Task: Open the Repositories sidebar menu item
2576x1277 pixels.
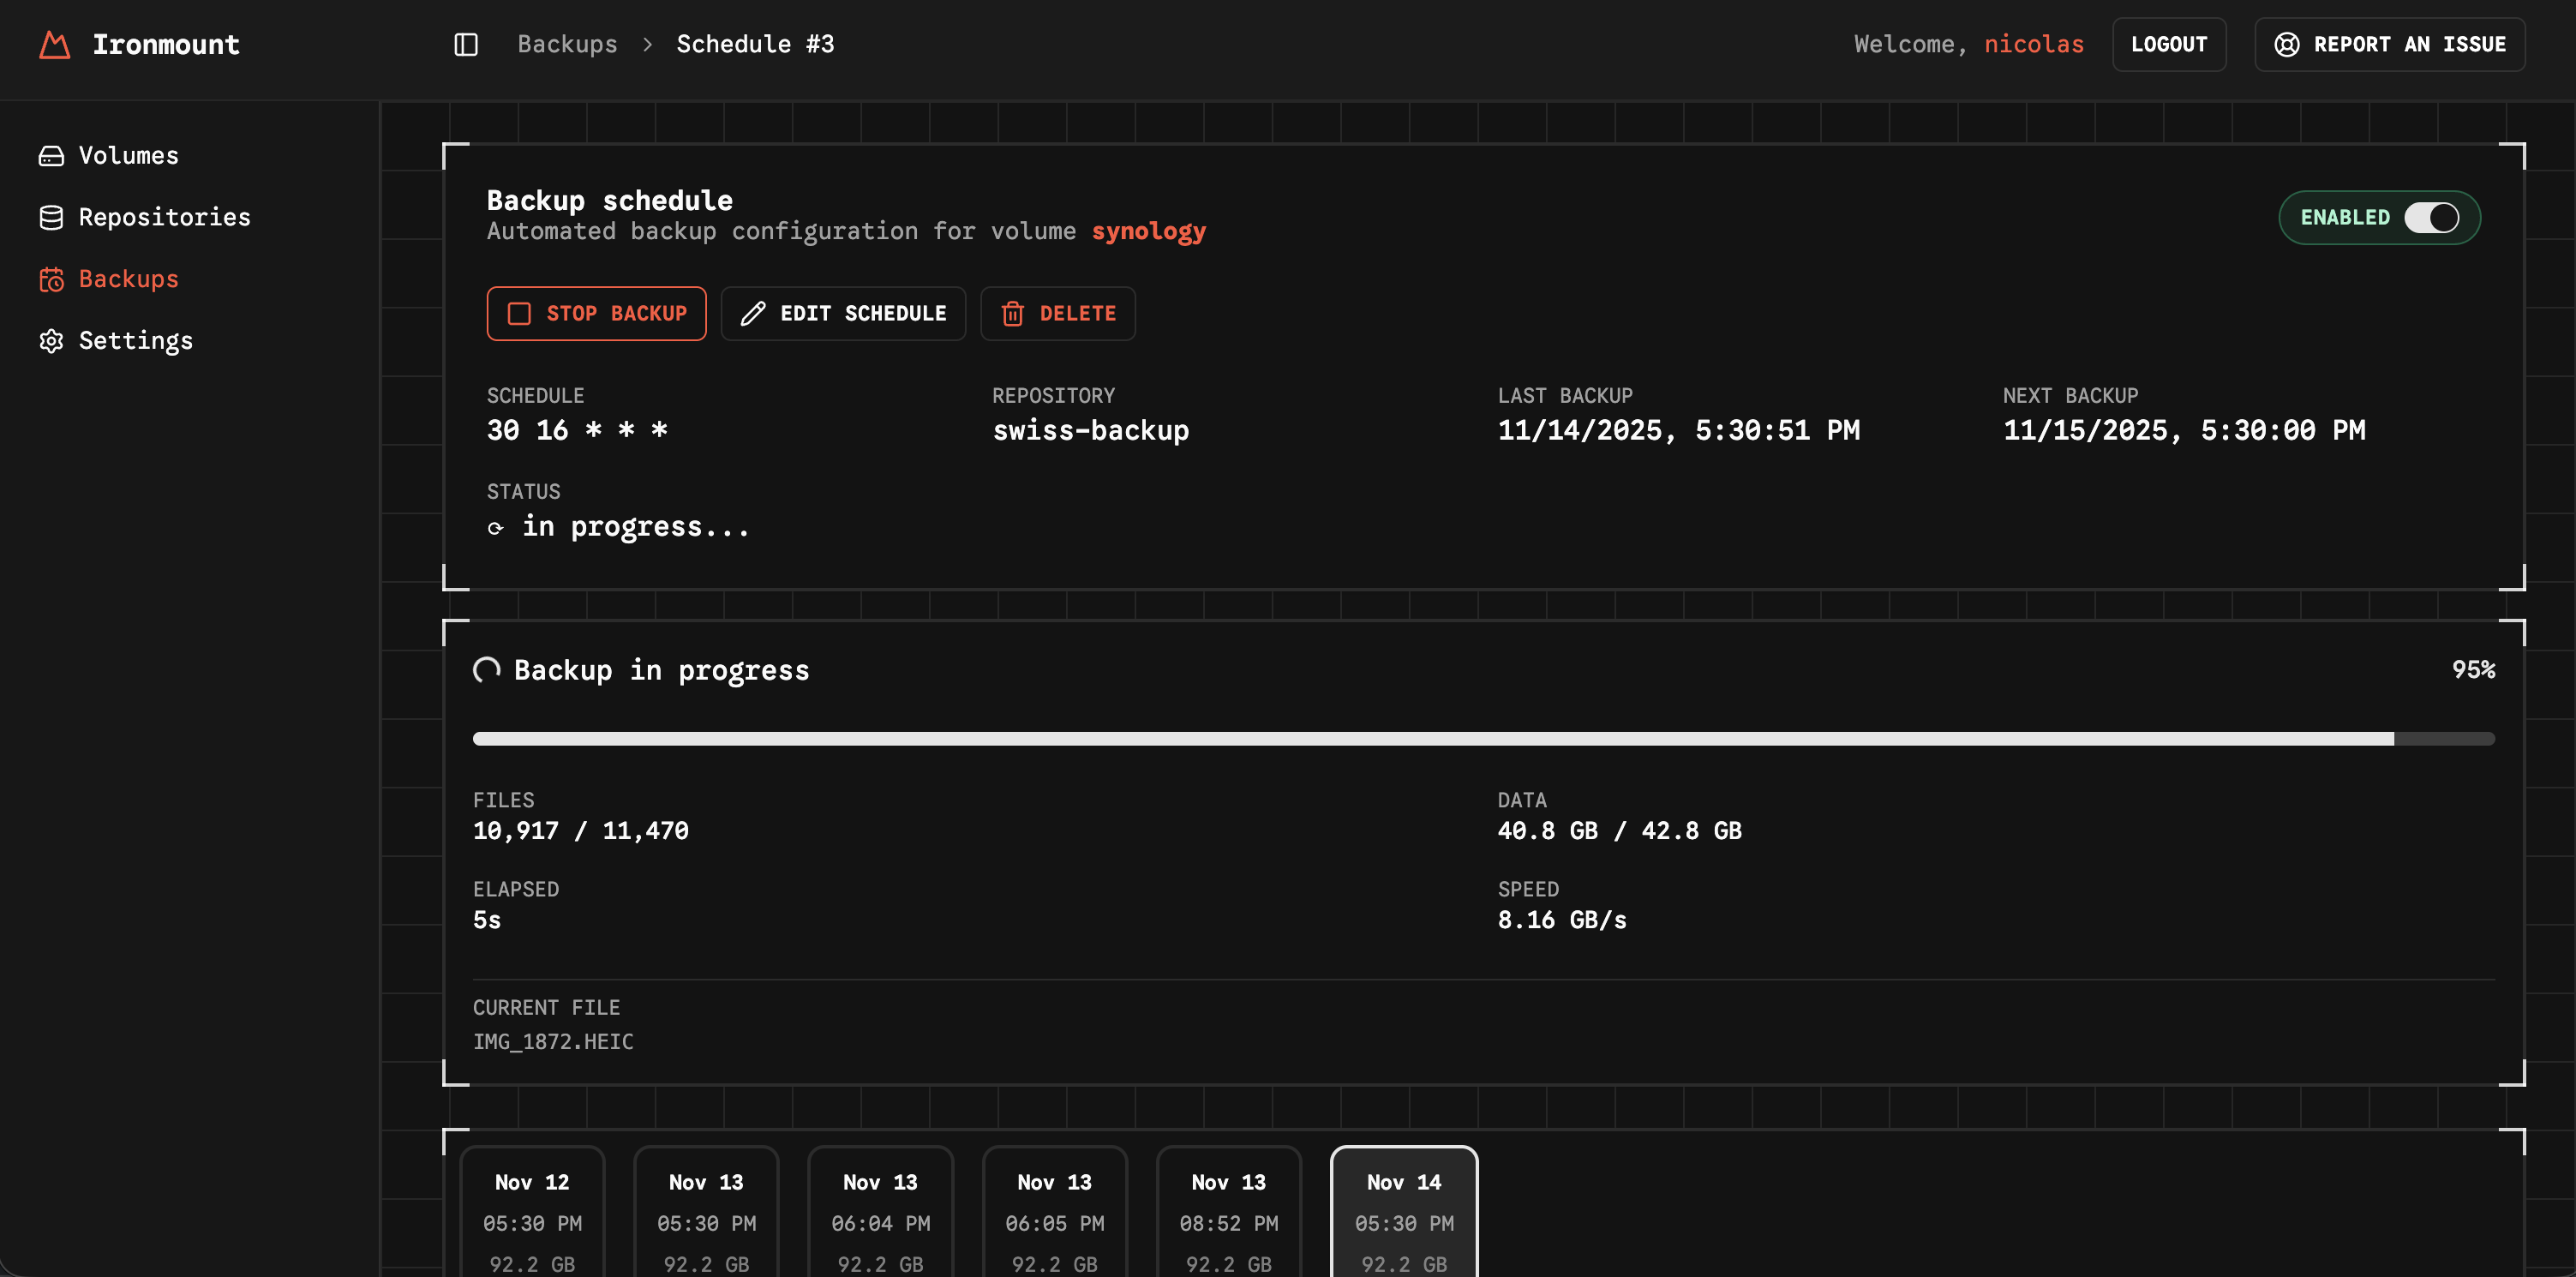Action: pos(164,217)
